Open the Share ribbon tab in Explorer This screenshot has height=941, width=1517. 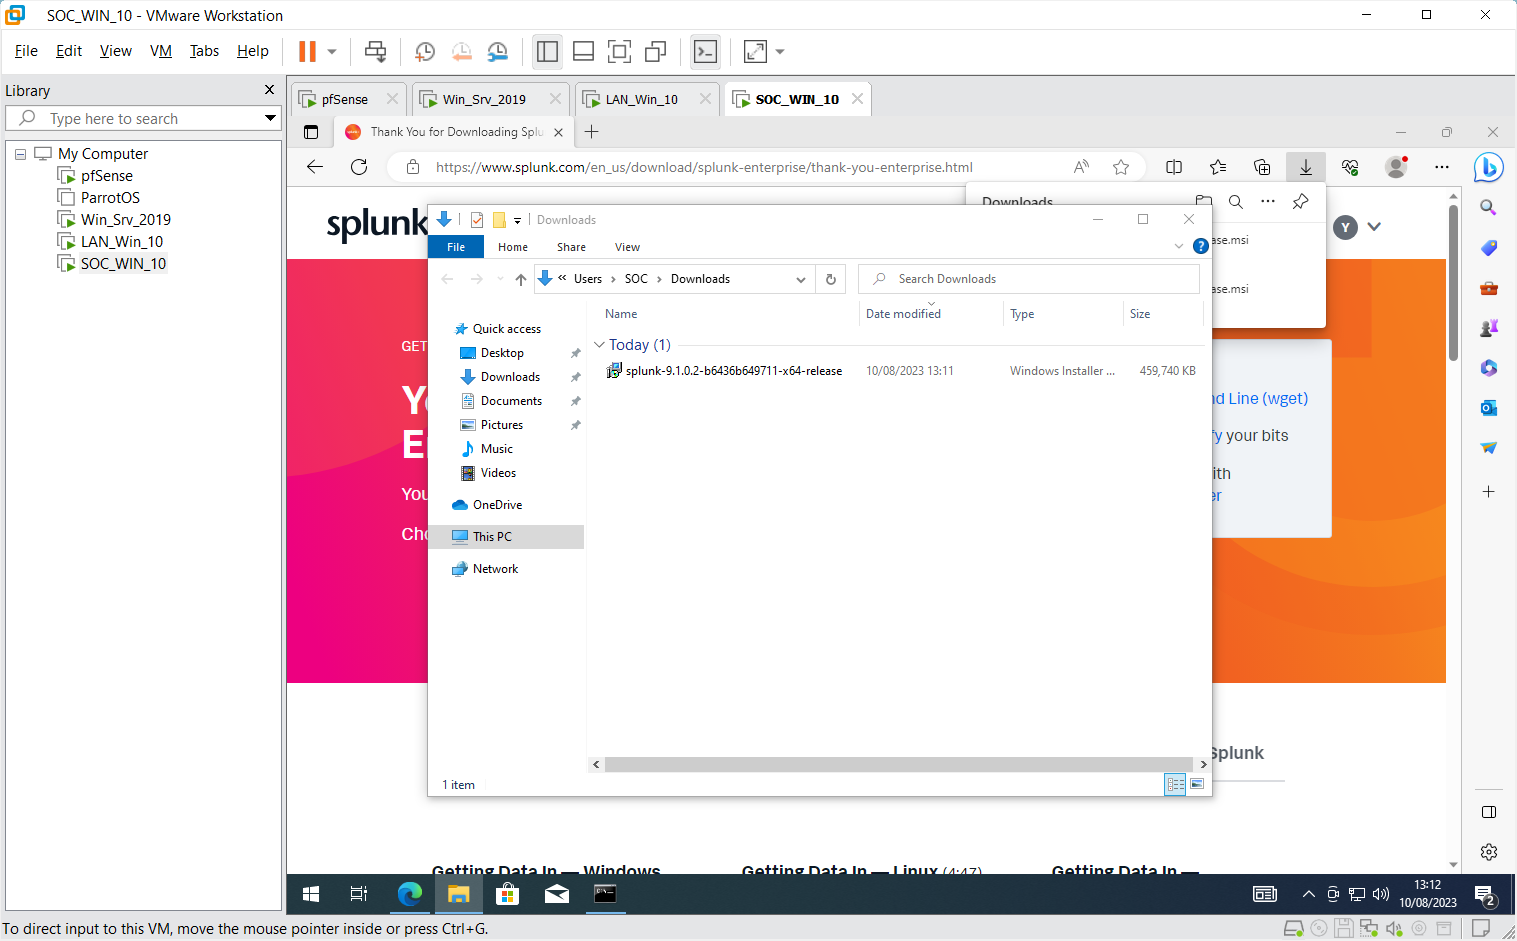(572, 247)
